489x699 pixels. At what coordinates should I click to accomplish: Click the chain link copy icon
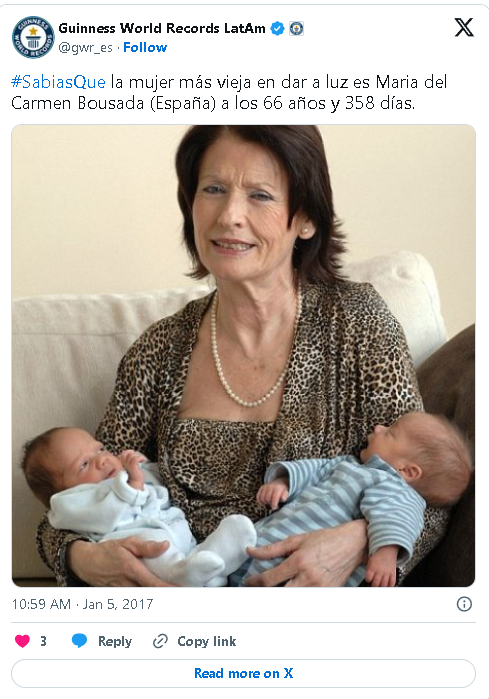point(160,641)
